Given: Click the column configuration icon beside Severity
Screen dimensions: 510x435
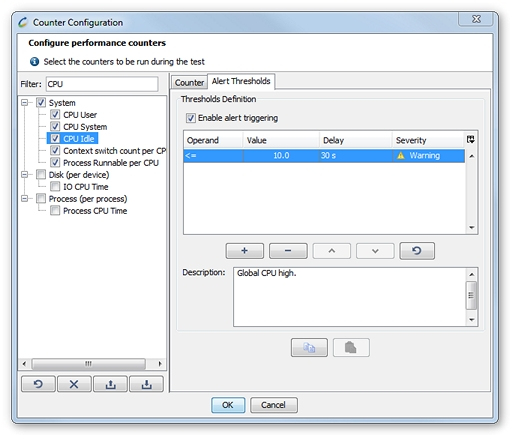Looking at the screenshot, I should [x=470, y=140].
